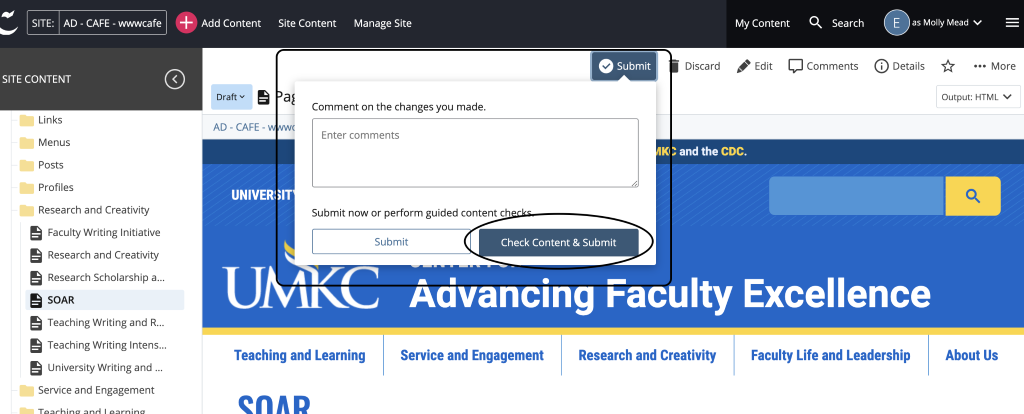Select Research and Creativity page item
This screenshot has height=414, width=1024.
tap(103, 255)
